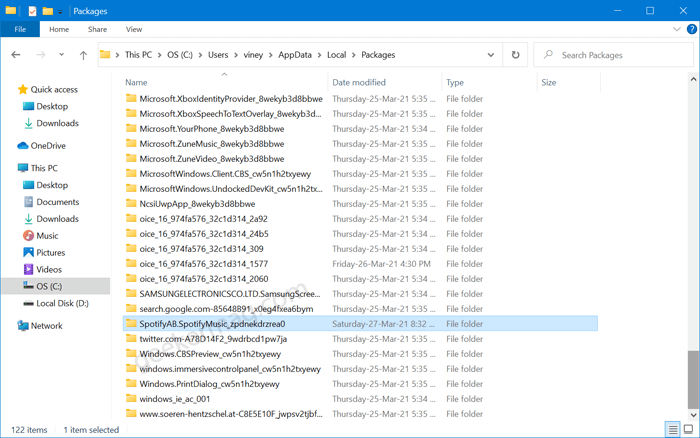Refresh the Packages folder view
Image resolution: width=700 pixels, height=438 pixels.
515,55
